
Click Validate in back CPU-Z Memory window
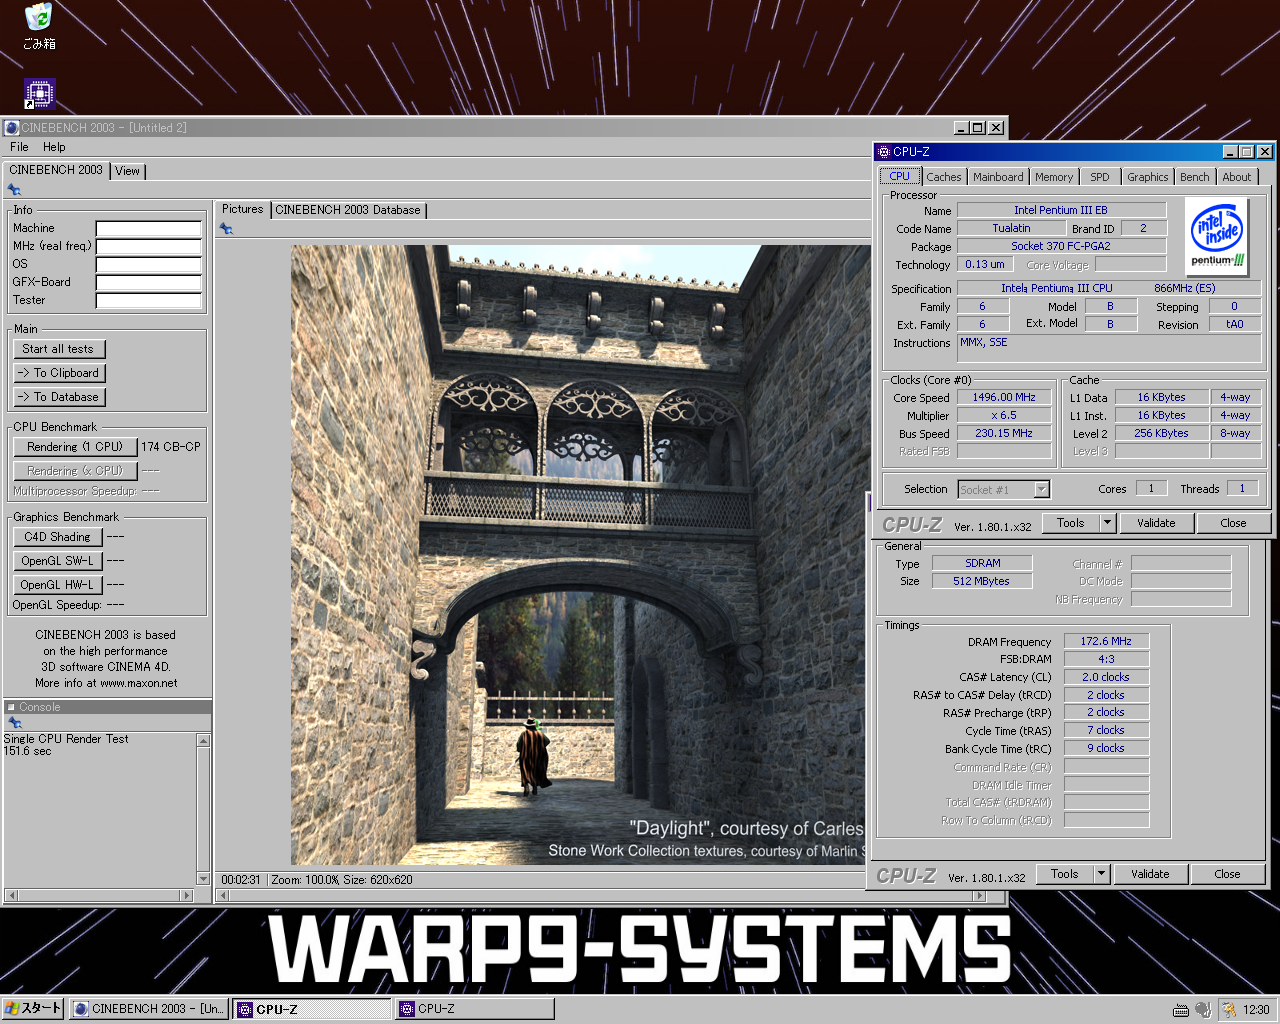pos(1150,874)
